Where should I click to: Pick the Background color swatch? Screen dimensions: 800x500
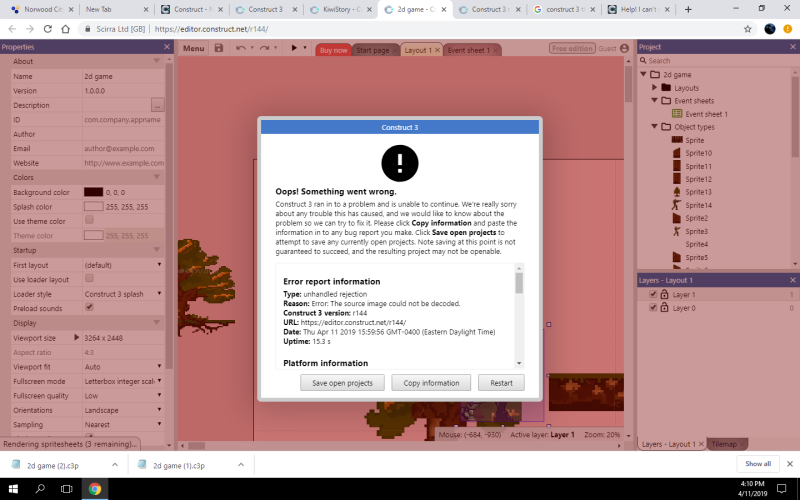(93, 192)
